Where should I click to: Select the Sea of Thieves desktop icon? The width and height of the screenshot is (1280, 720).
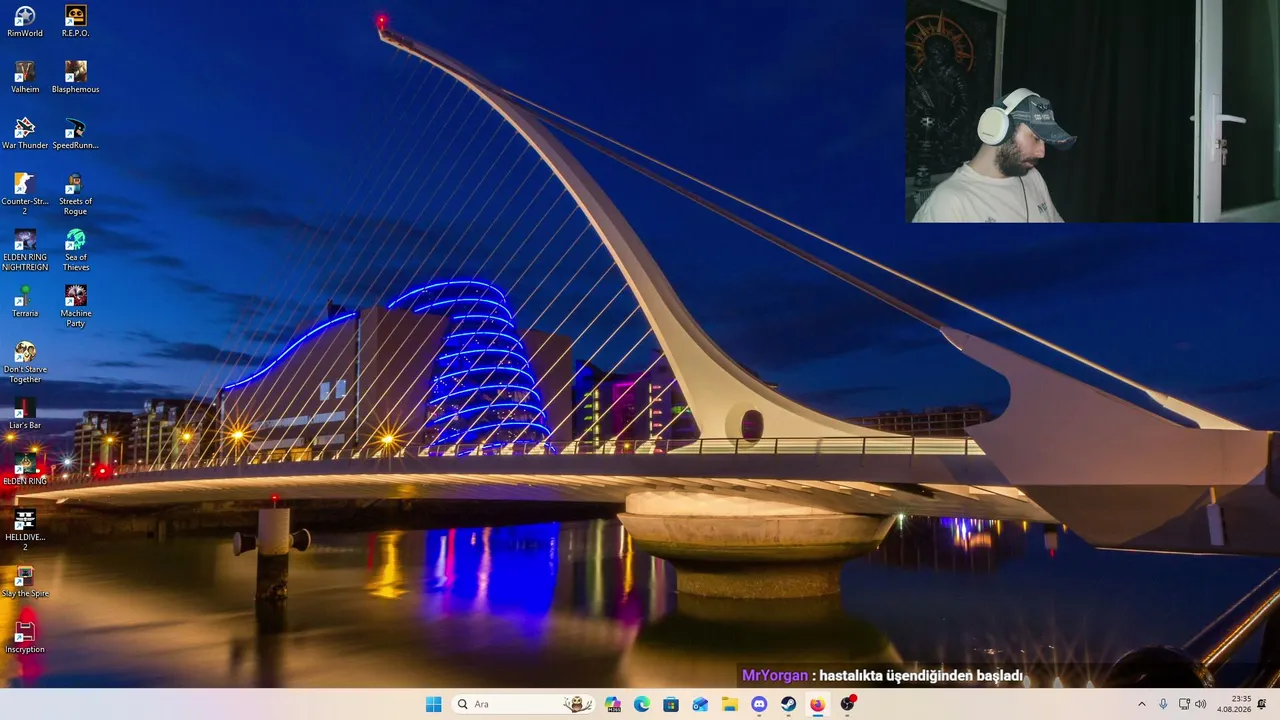tap(76, 250)
